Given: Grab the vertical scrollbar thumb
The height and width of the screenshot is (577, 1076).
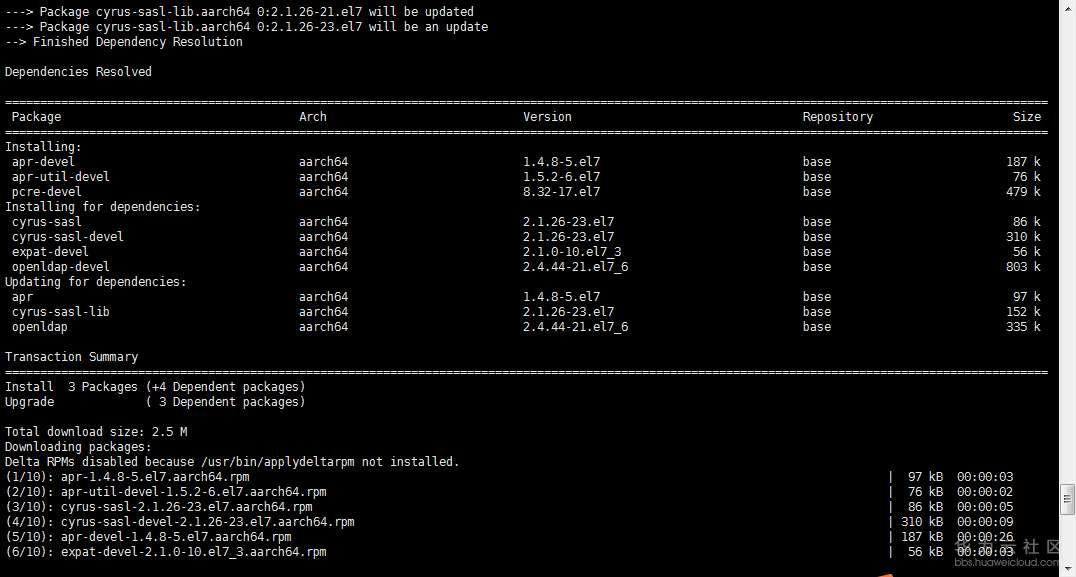Looking at the screenshot, I should 1067,497.
